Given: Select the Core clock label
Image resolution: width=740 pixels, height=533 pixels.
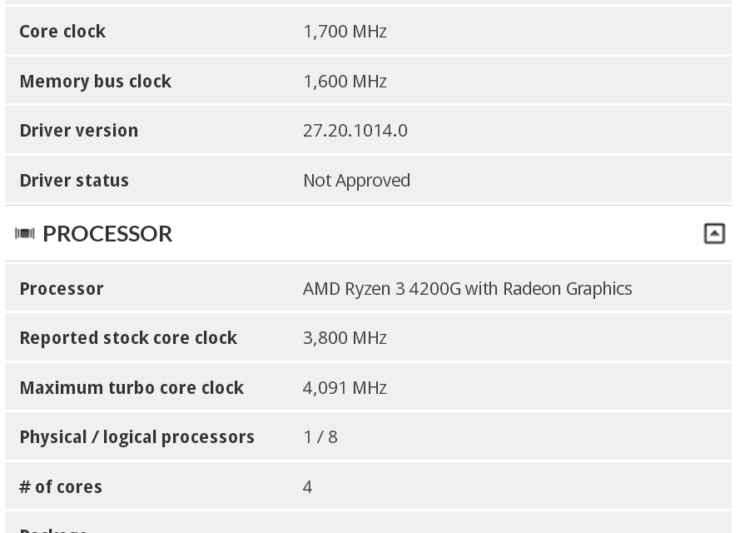Looking at the screenshot, I should click(x=63, y=32).
